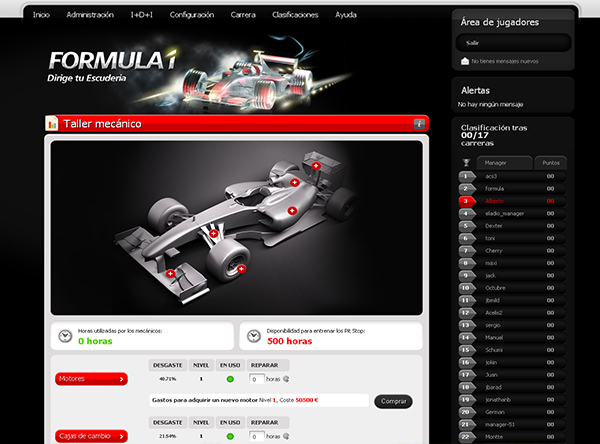Click the repair icon next to Motores hours

[286, 379]
